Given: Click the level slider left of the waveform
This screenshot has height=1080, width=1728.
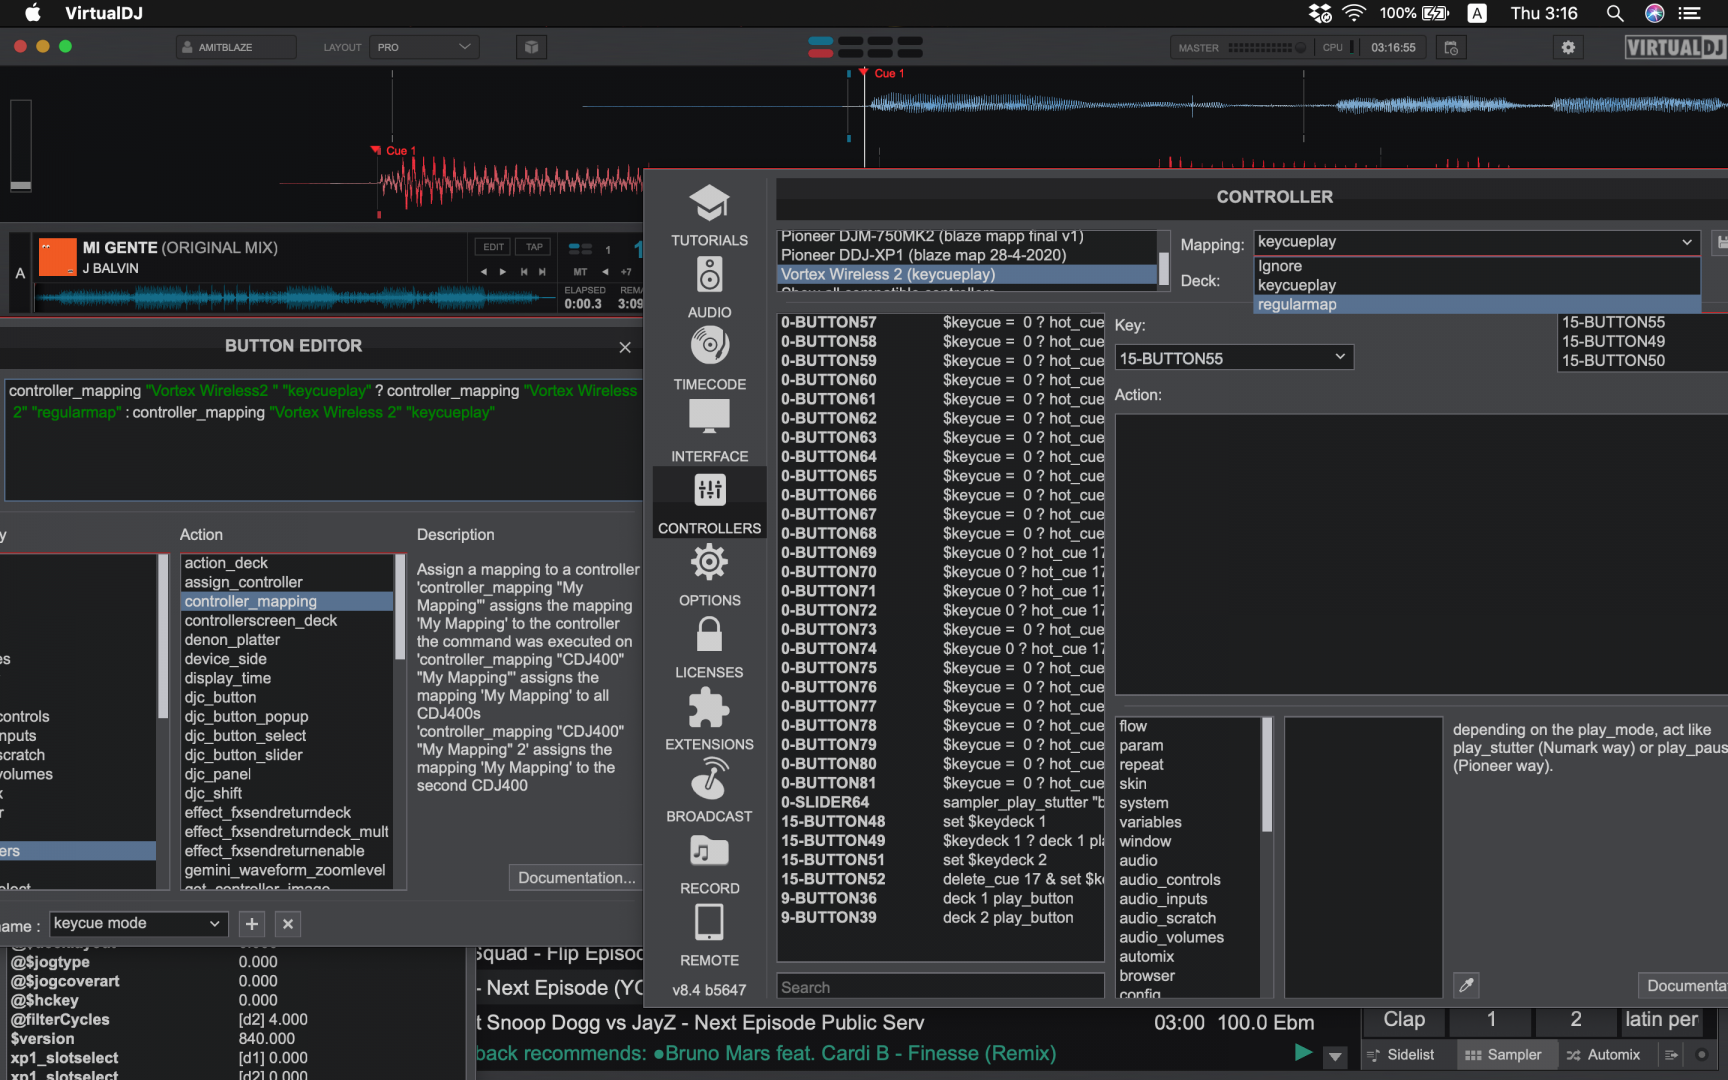Looking at the screenshot, I should point(21,146).
